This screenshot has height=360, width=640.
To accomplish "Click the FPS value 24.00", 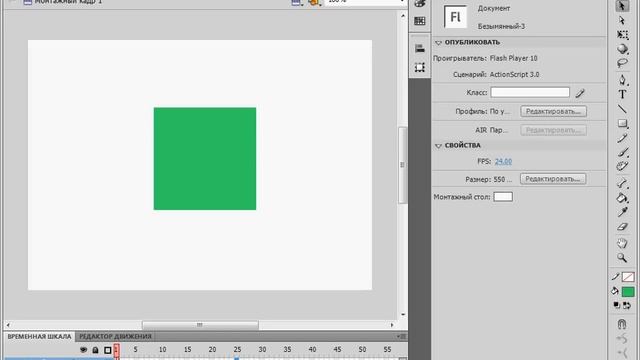I will point(503,161).
